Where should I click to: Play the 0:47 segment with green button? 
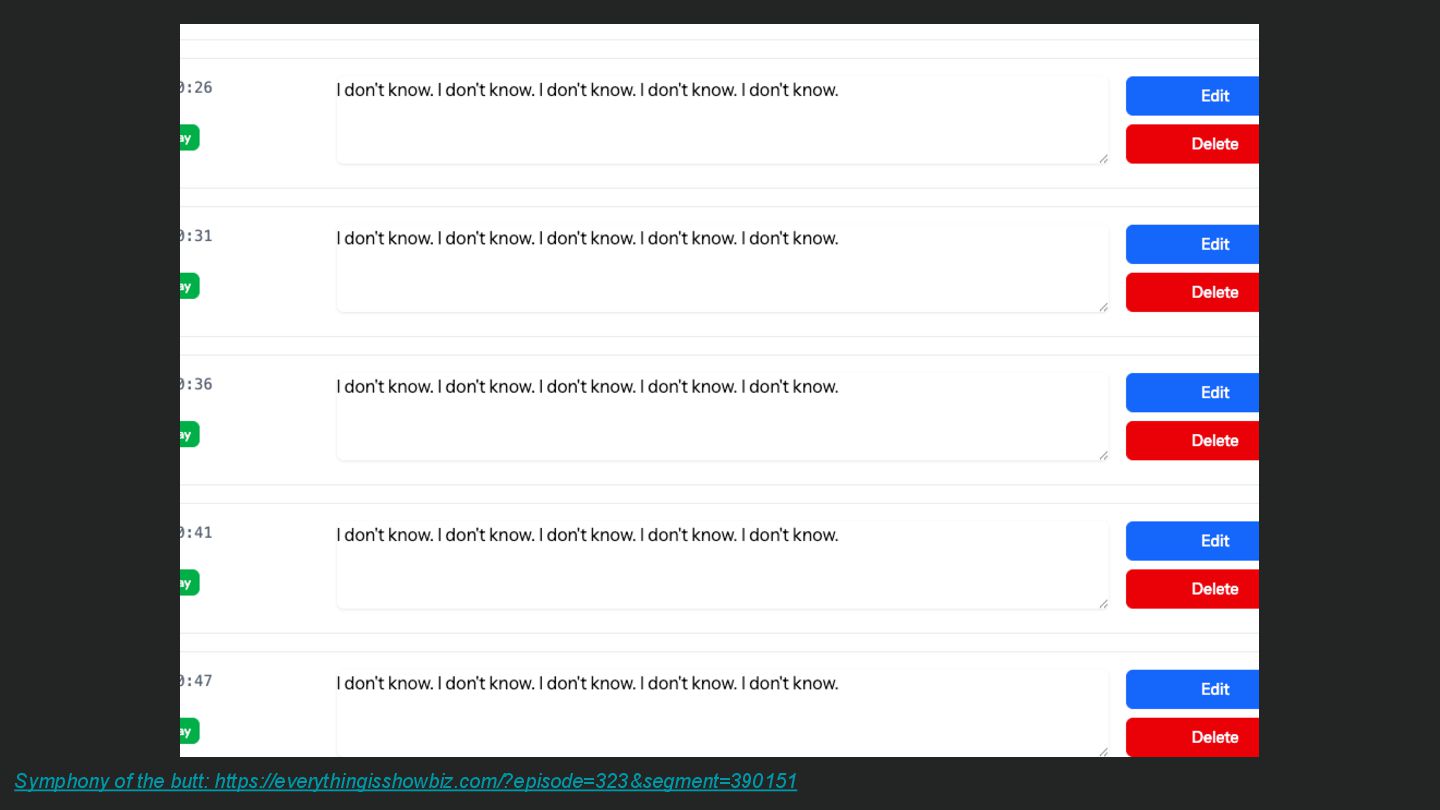point(190,731)
